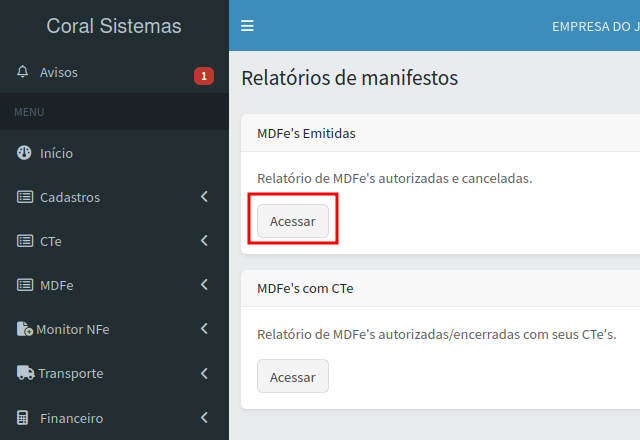The height and width of the screenshot is (440, 640).
Task: Click the red notification badge on Avisos
Action: (x=204, y=76)
